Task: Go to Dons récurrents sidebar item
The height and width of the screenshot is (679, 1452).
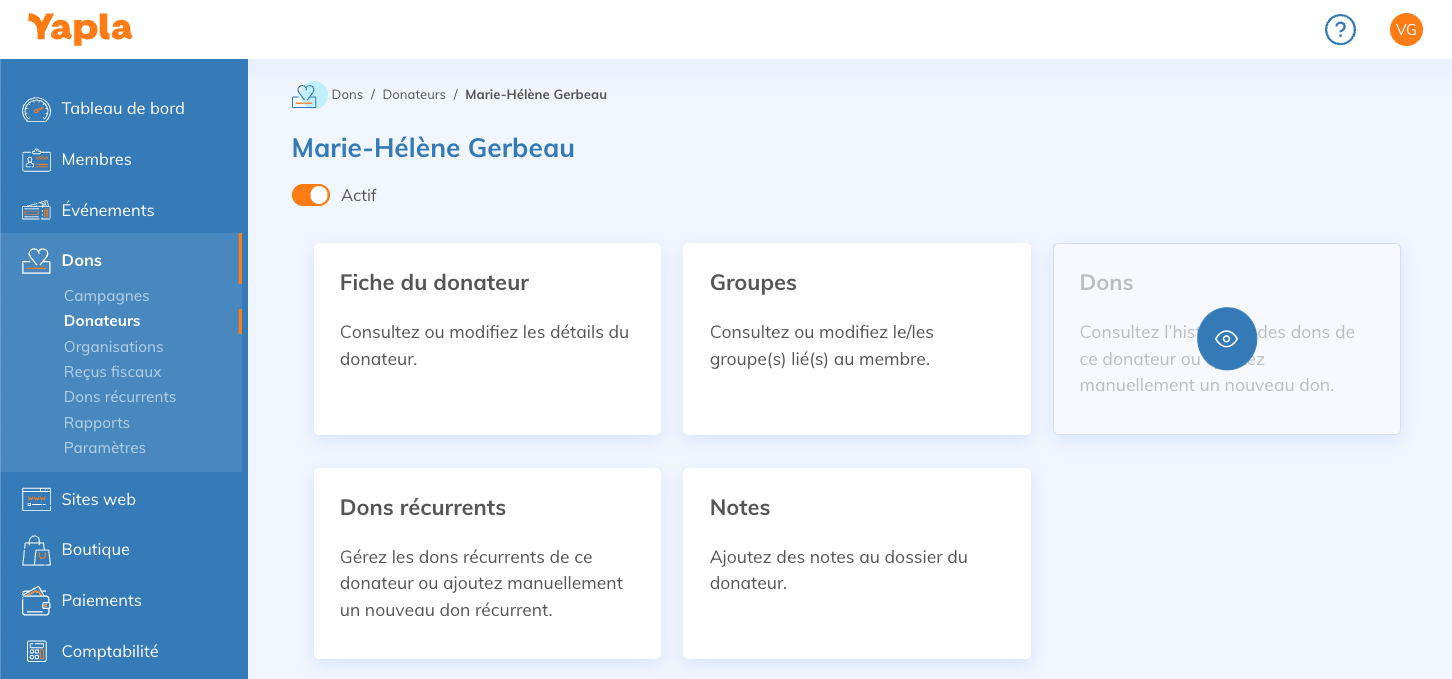Action: [120, 397]
